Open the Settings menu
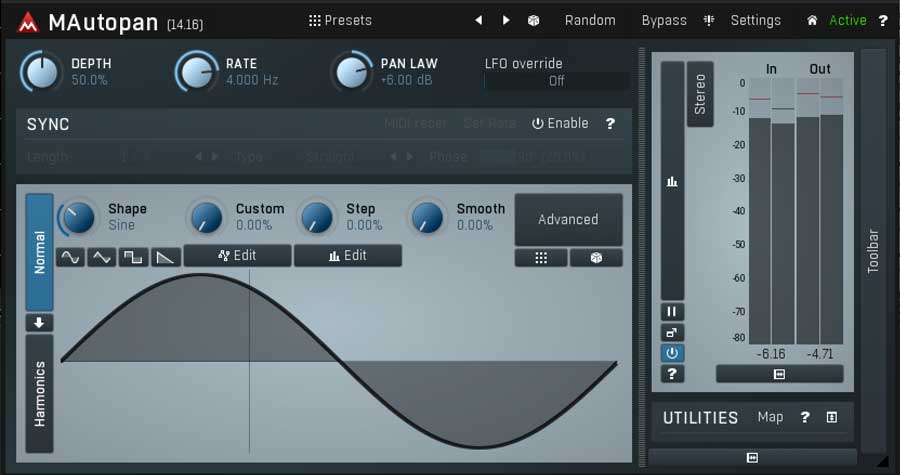Image resolution: width=900 pixels, height=475 pixels. pos(755,21)
